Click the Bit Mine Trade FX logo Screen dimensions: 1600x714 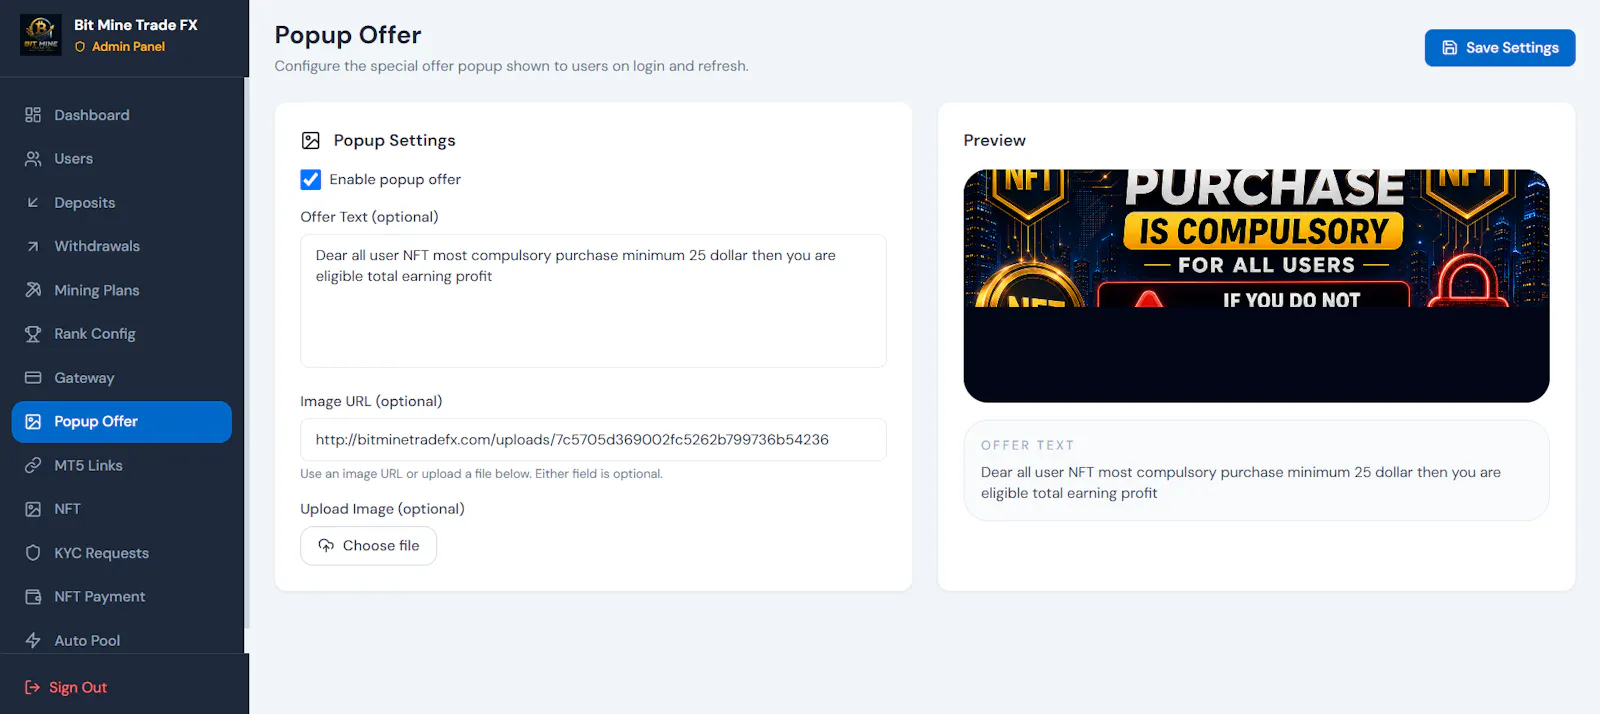pyautogui.click(x=41, y=35)
